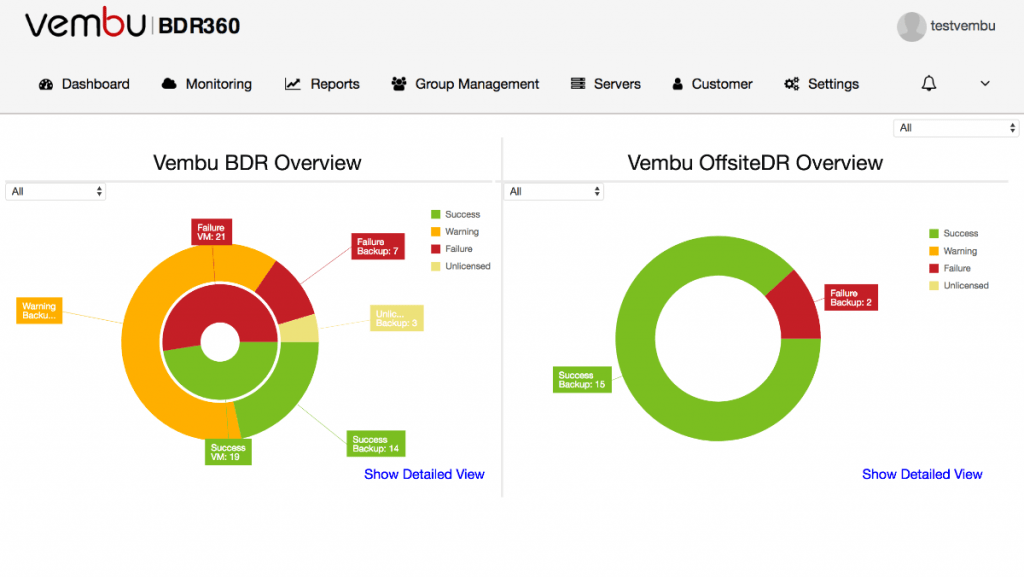Image resolution: width=1024 pixels, height=577 pixels.
Task: Click the Reports chart icon
Action: point(293,84)
